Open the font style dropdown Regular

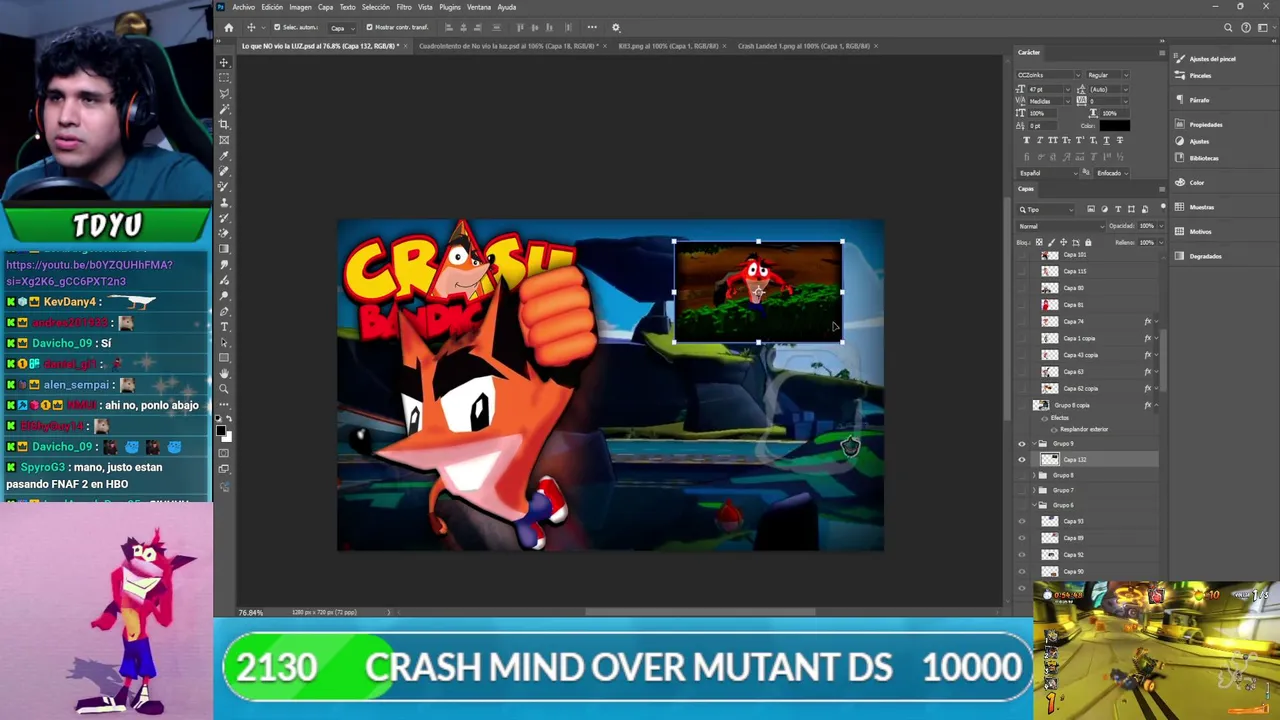click(x=1108, y=75)
